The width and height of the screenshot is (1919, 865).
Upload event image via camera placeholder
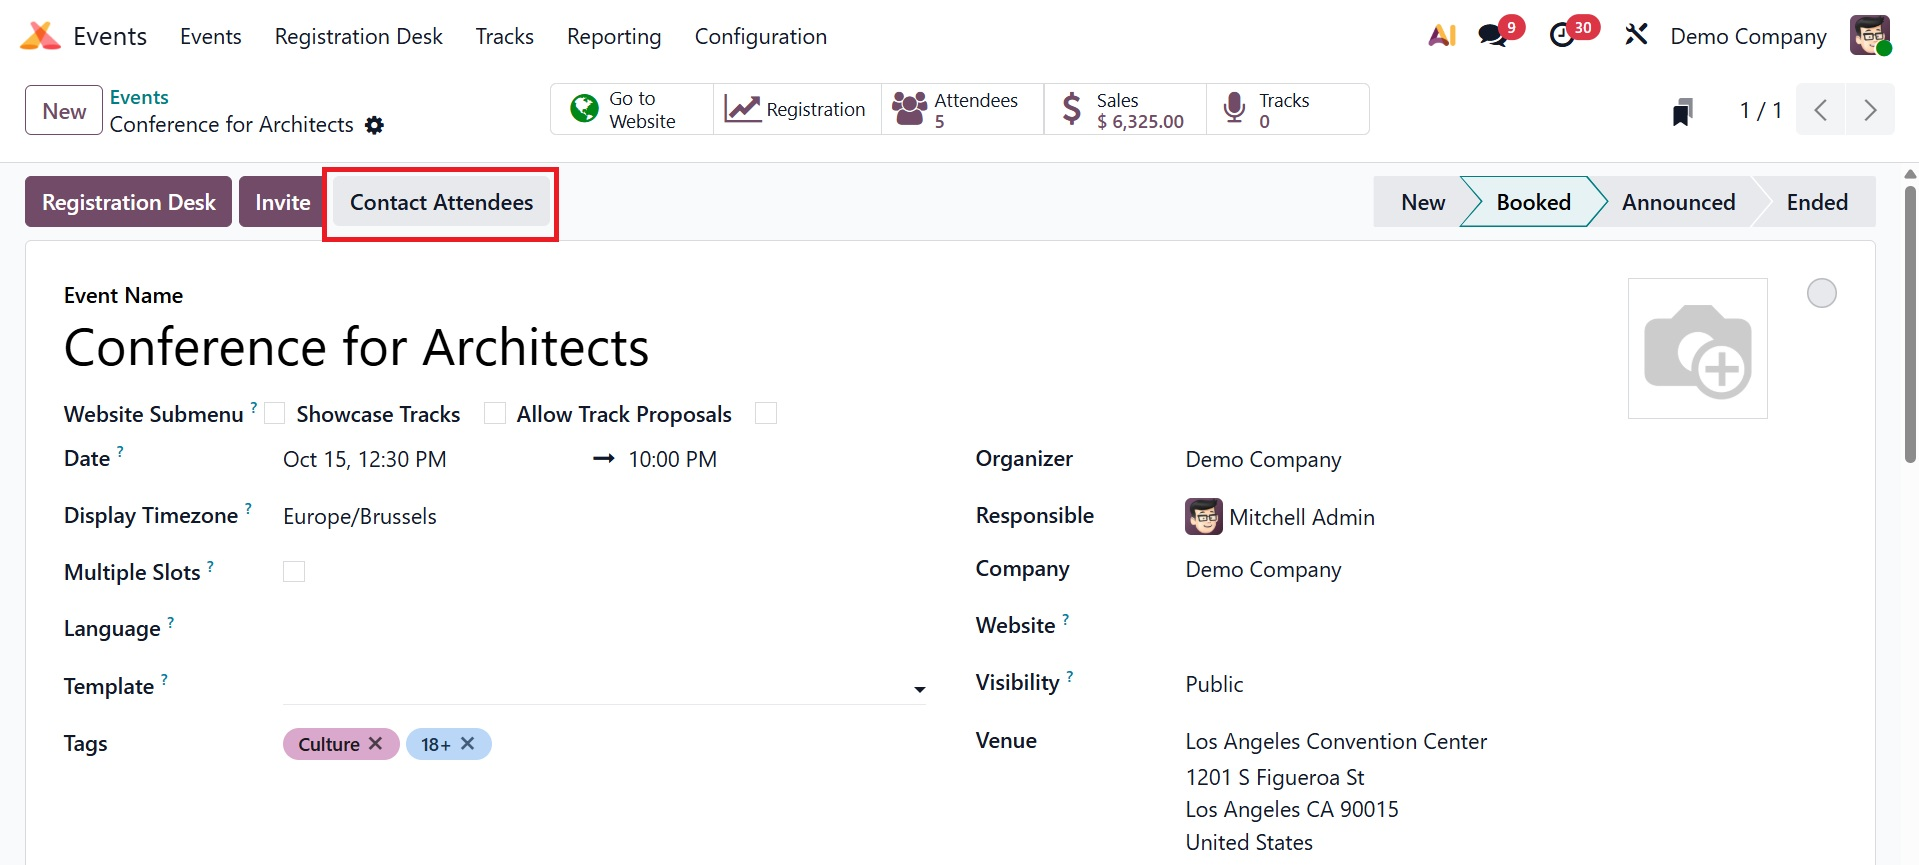(1697, 348)
